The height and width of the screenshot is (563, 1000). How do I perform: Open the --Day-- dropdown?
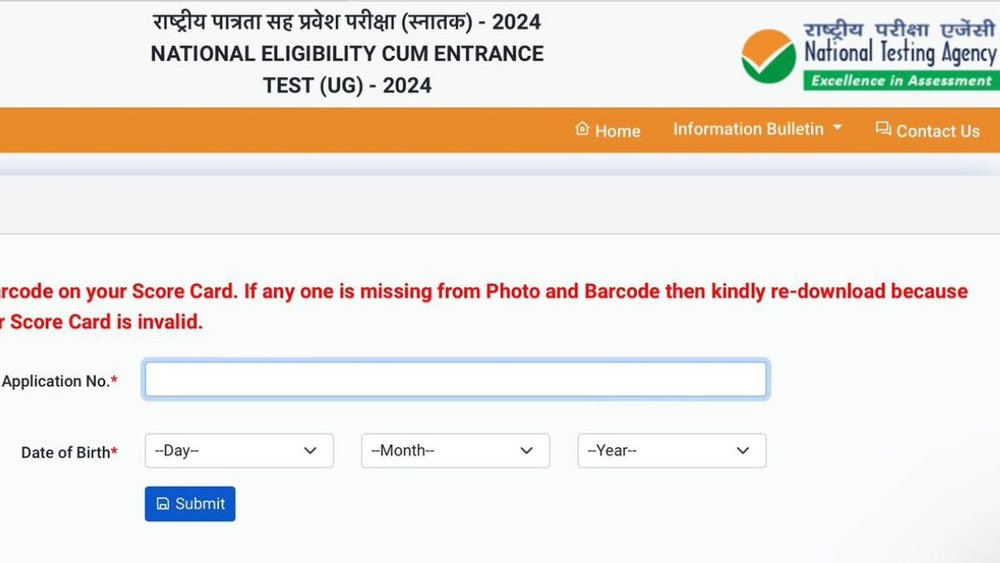coord(238,451)
